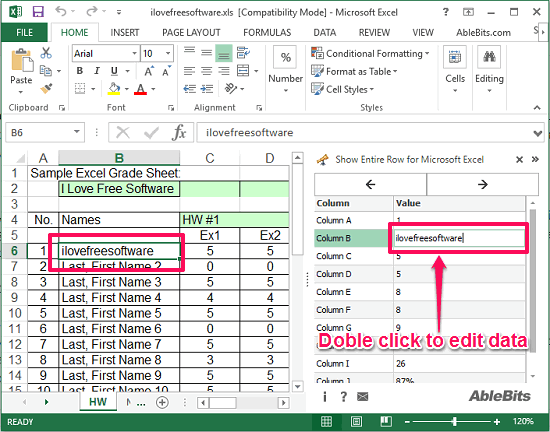Open Format as Table menu
Viewport: 550px width, 432px height.
tap(354, 71)
